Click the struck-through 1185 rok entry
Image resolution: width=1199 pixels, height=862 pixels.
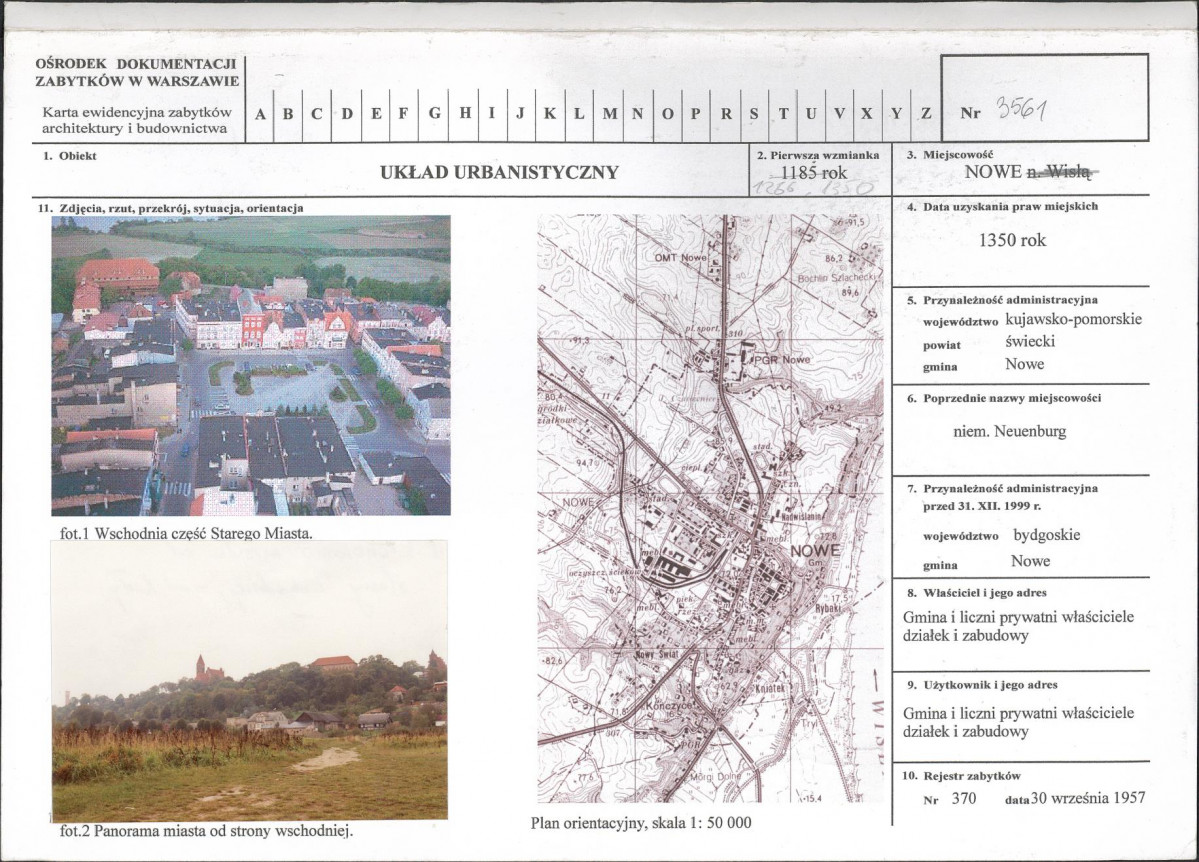(814, 172)
